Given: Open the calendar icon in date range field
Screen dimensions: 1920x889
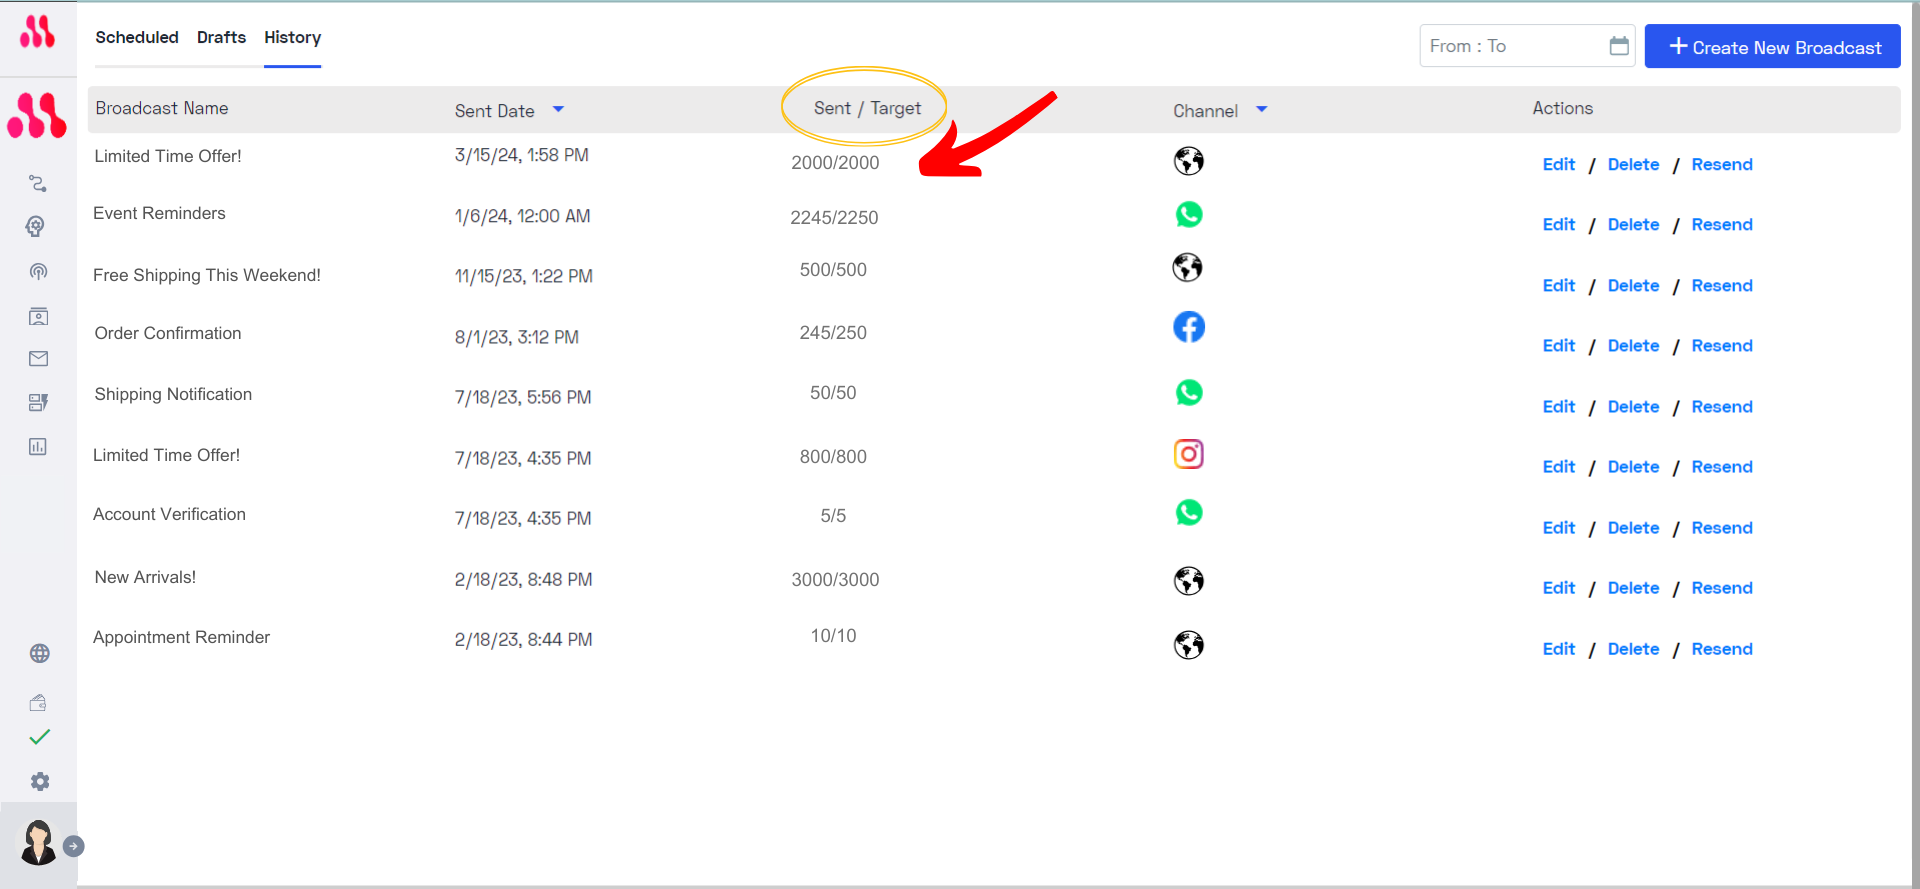Looking at the screenshot, I should [x=1619, y=46].
